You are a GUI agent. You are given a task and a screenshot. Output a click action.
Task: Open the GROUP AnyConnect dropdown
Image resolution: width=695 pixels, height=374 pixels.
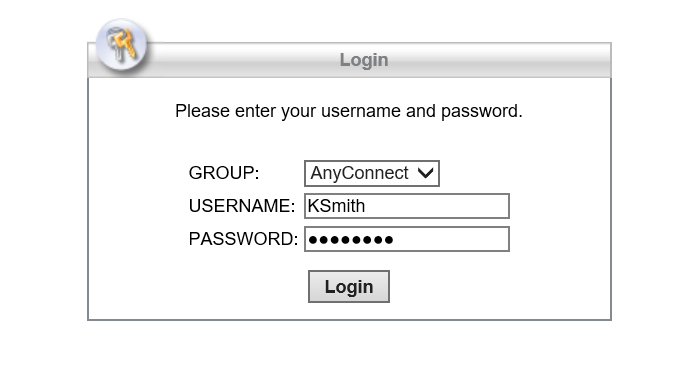click(x=372, y=173)
